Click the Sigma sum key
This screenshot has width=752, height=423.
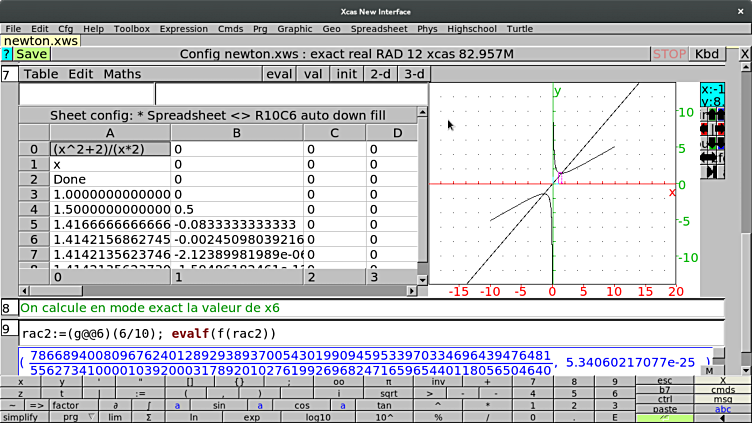149,417
